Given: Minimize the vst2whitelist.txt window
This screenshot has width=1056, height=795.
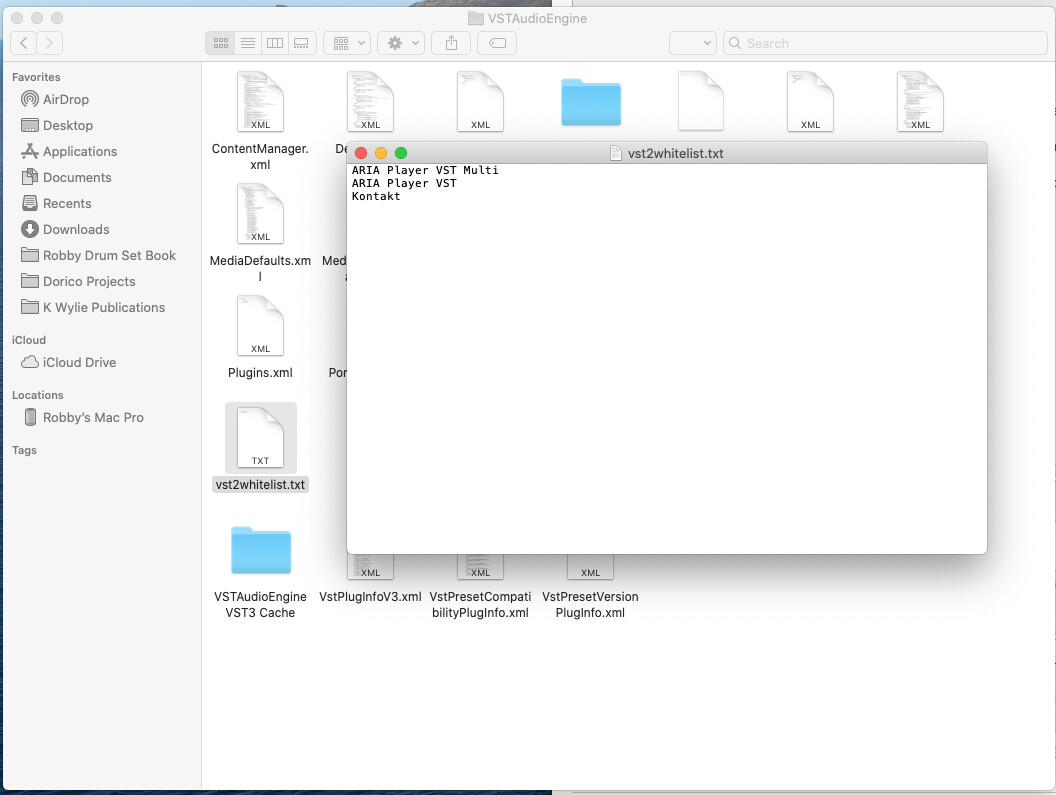Looking at the screenshot, I should [x=381, y=153].
